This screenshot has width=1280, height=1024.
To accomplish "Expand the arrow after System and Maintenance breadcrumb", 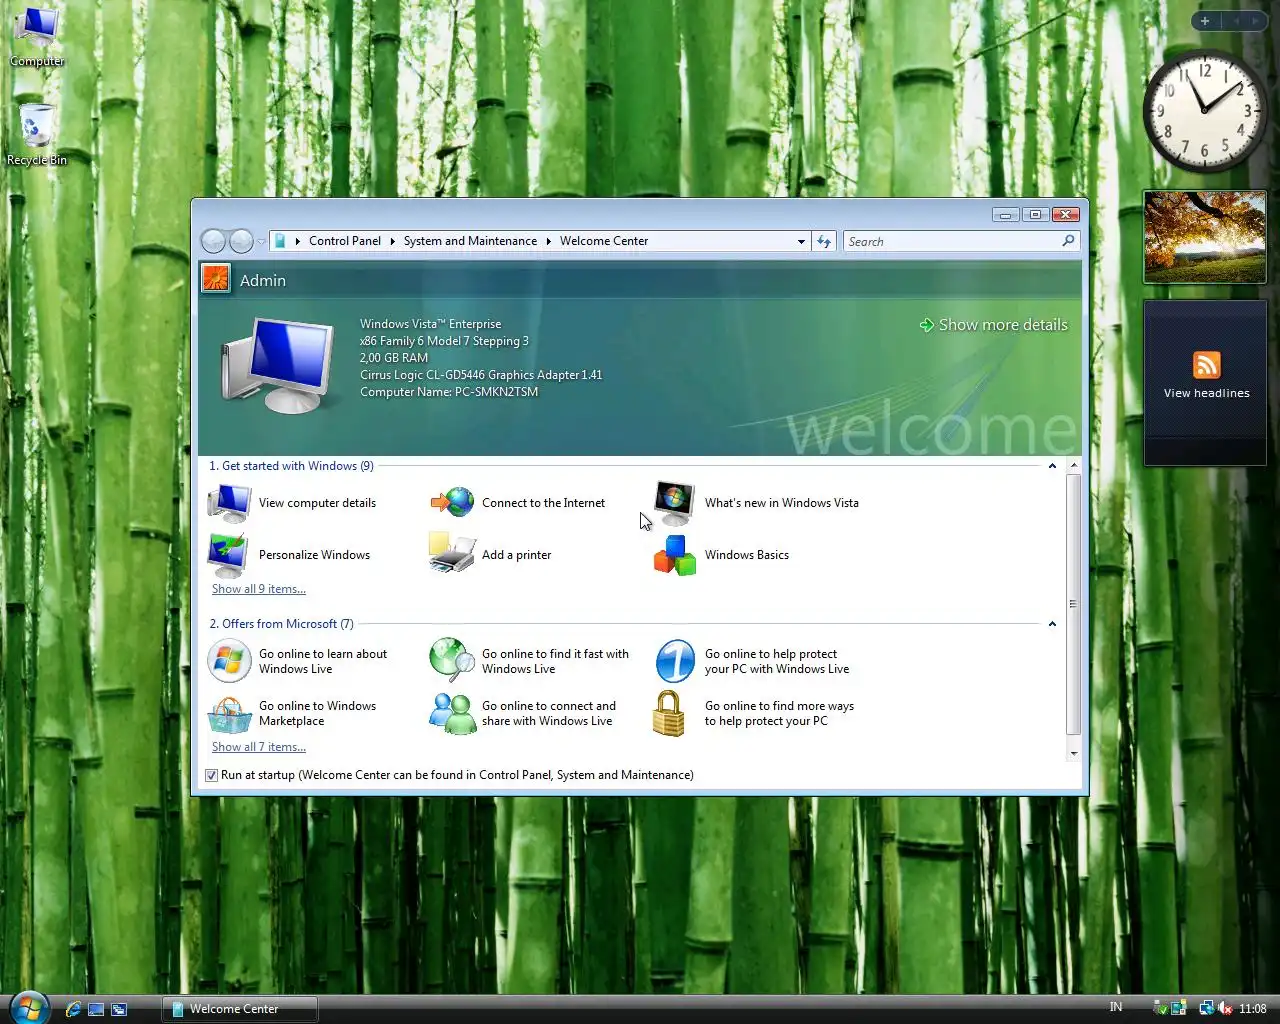I will click(549, 241).
